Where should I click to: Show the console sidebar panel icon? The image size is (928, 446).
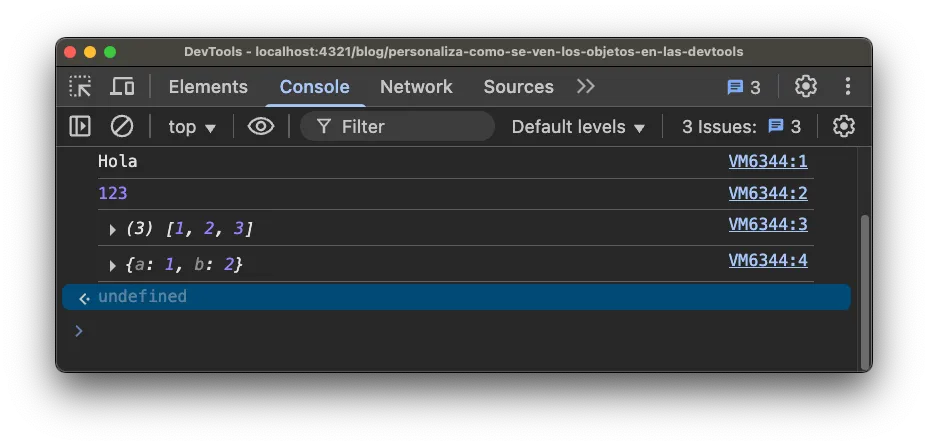coord(80,127)
